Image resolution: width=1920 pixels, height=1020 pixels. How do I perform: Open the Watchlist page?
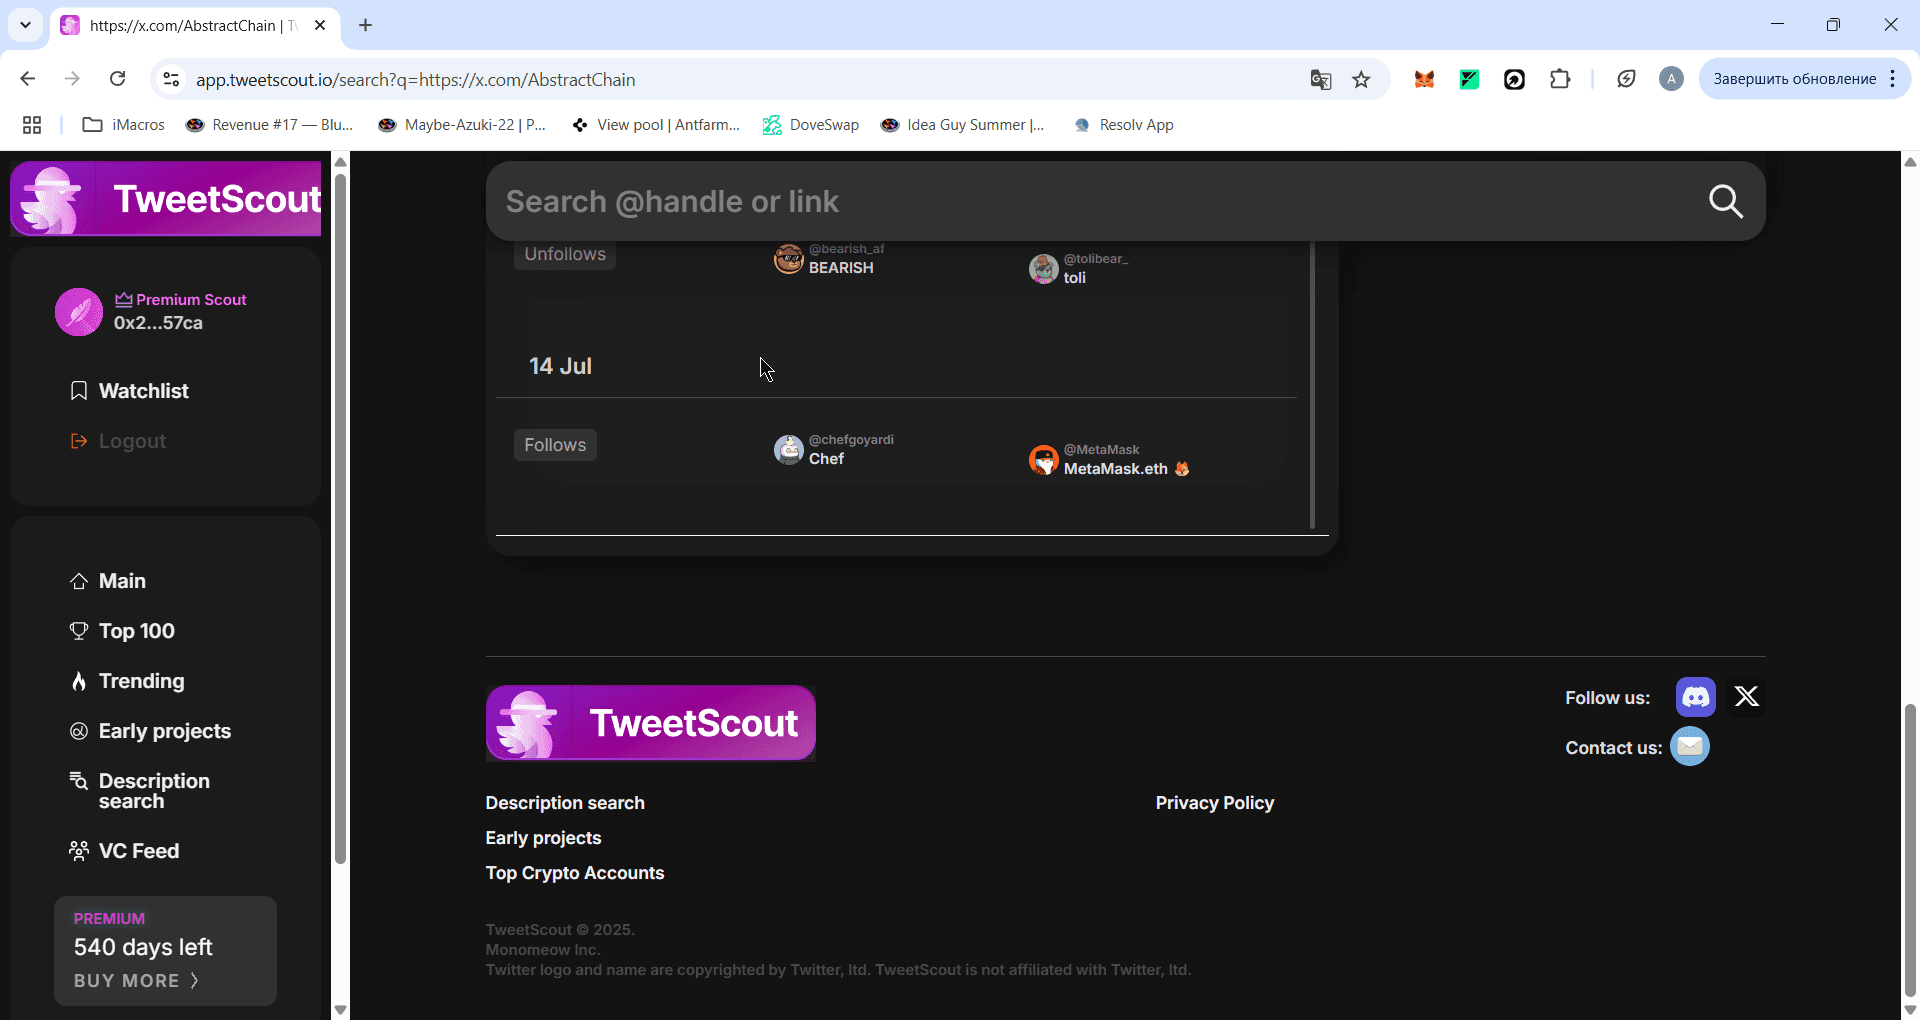(x=129, y=391)
